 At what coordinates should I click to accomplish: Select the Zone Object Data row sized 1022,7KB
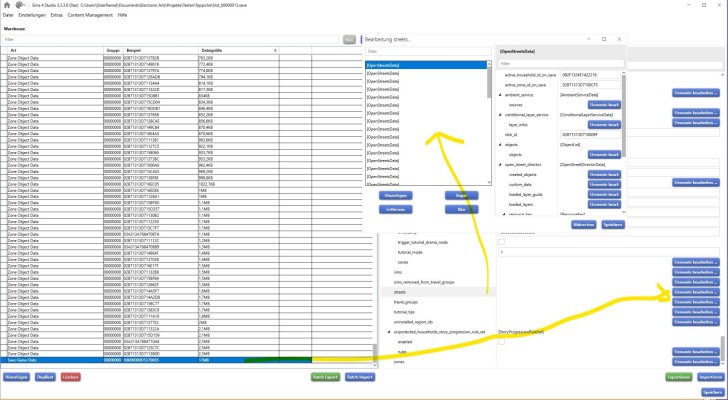click(x=187, y=184)
